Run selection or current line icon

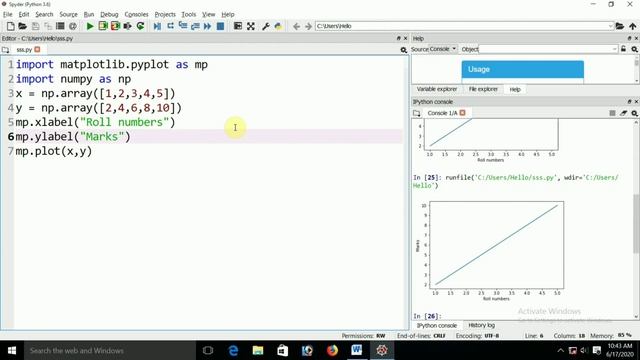tap(127, 26)
